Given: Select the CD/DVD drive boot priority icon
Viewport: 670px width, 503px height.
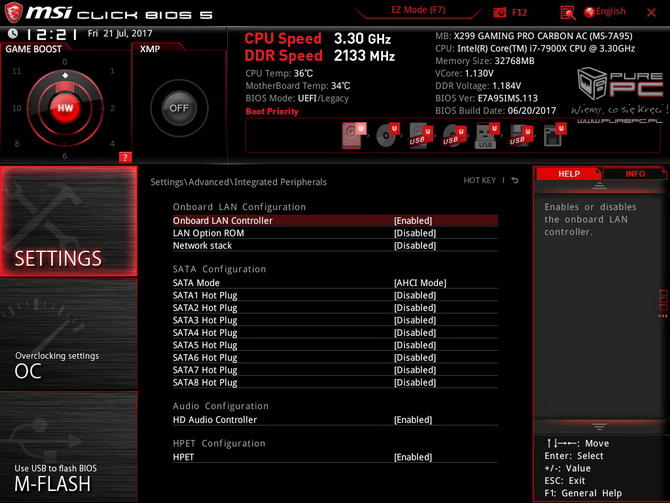Looking at the screenshot, I should click(x=387, y=135).
